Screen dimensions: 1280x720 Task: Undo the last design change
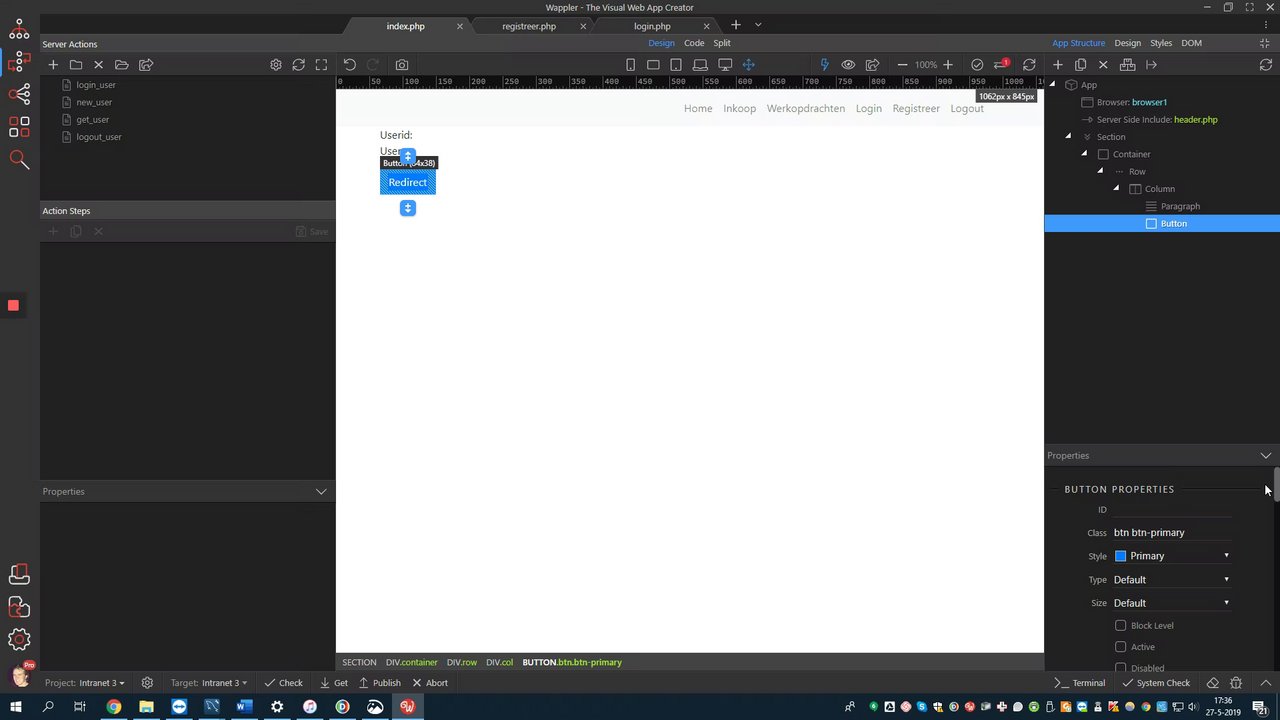(x=350, y=65)
